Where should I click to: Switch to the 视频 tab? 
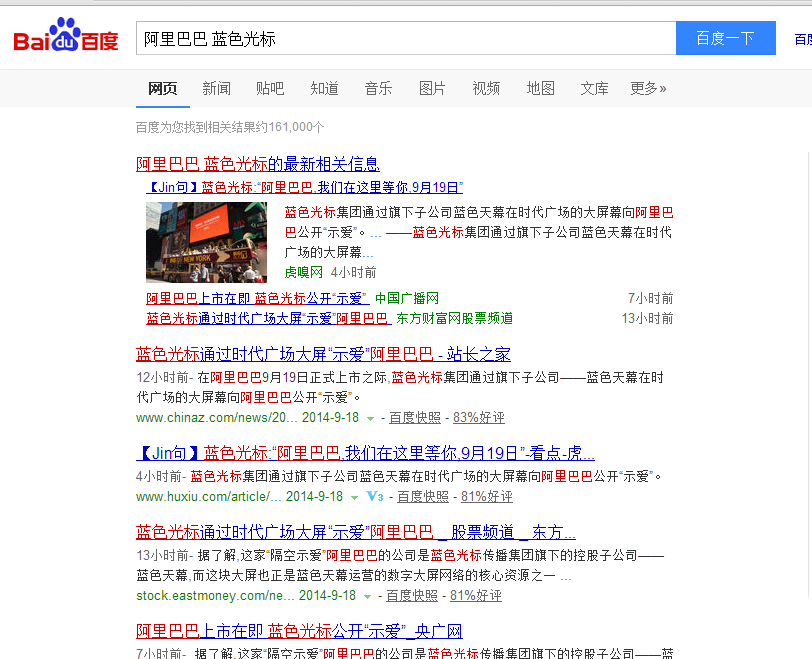click(486, 89)
